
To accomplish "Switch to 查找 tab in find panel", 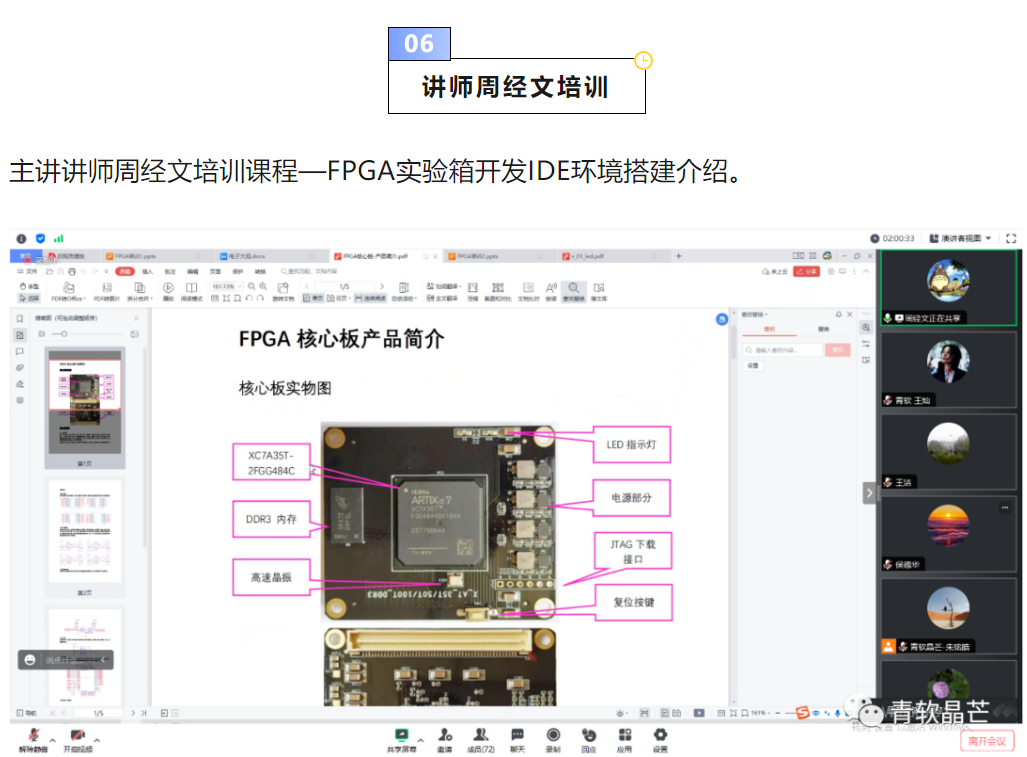I will tap(769, 329).
